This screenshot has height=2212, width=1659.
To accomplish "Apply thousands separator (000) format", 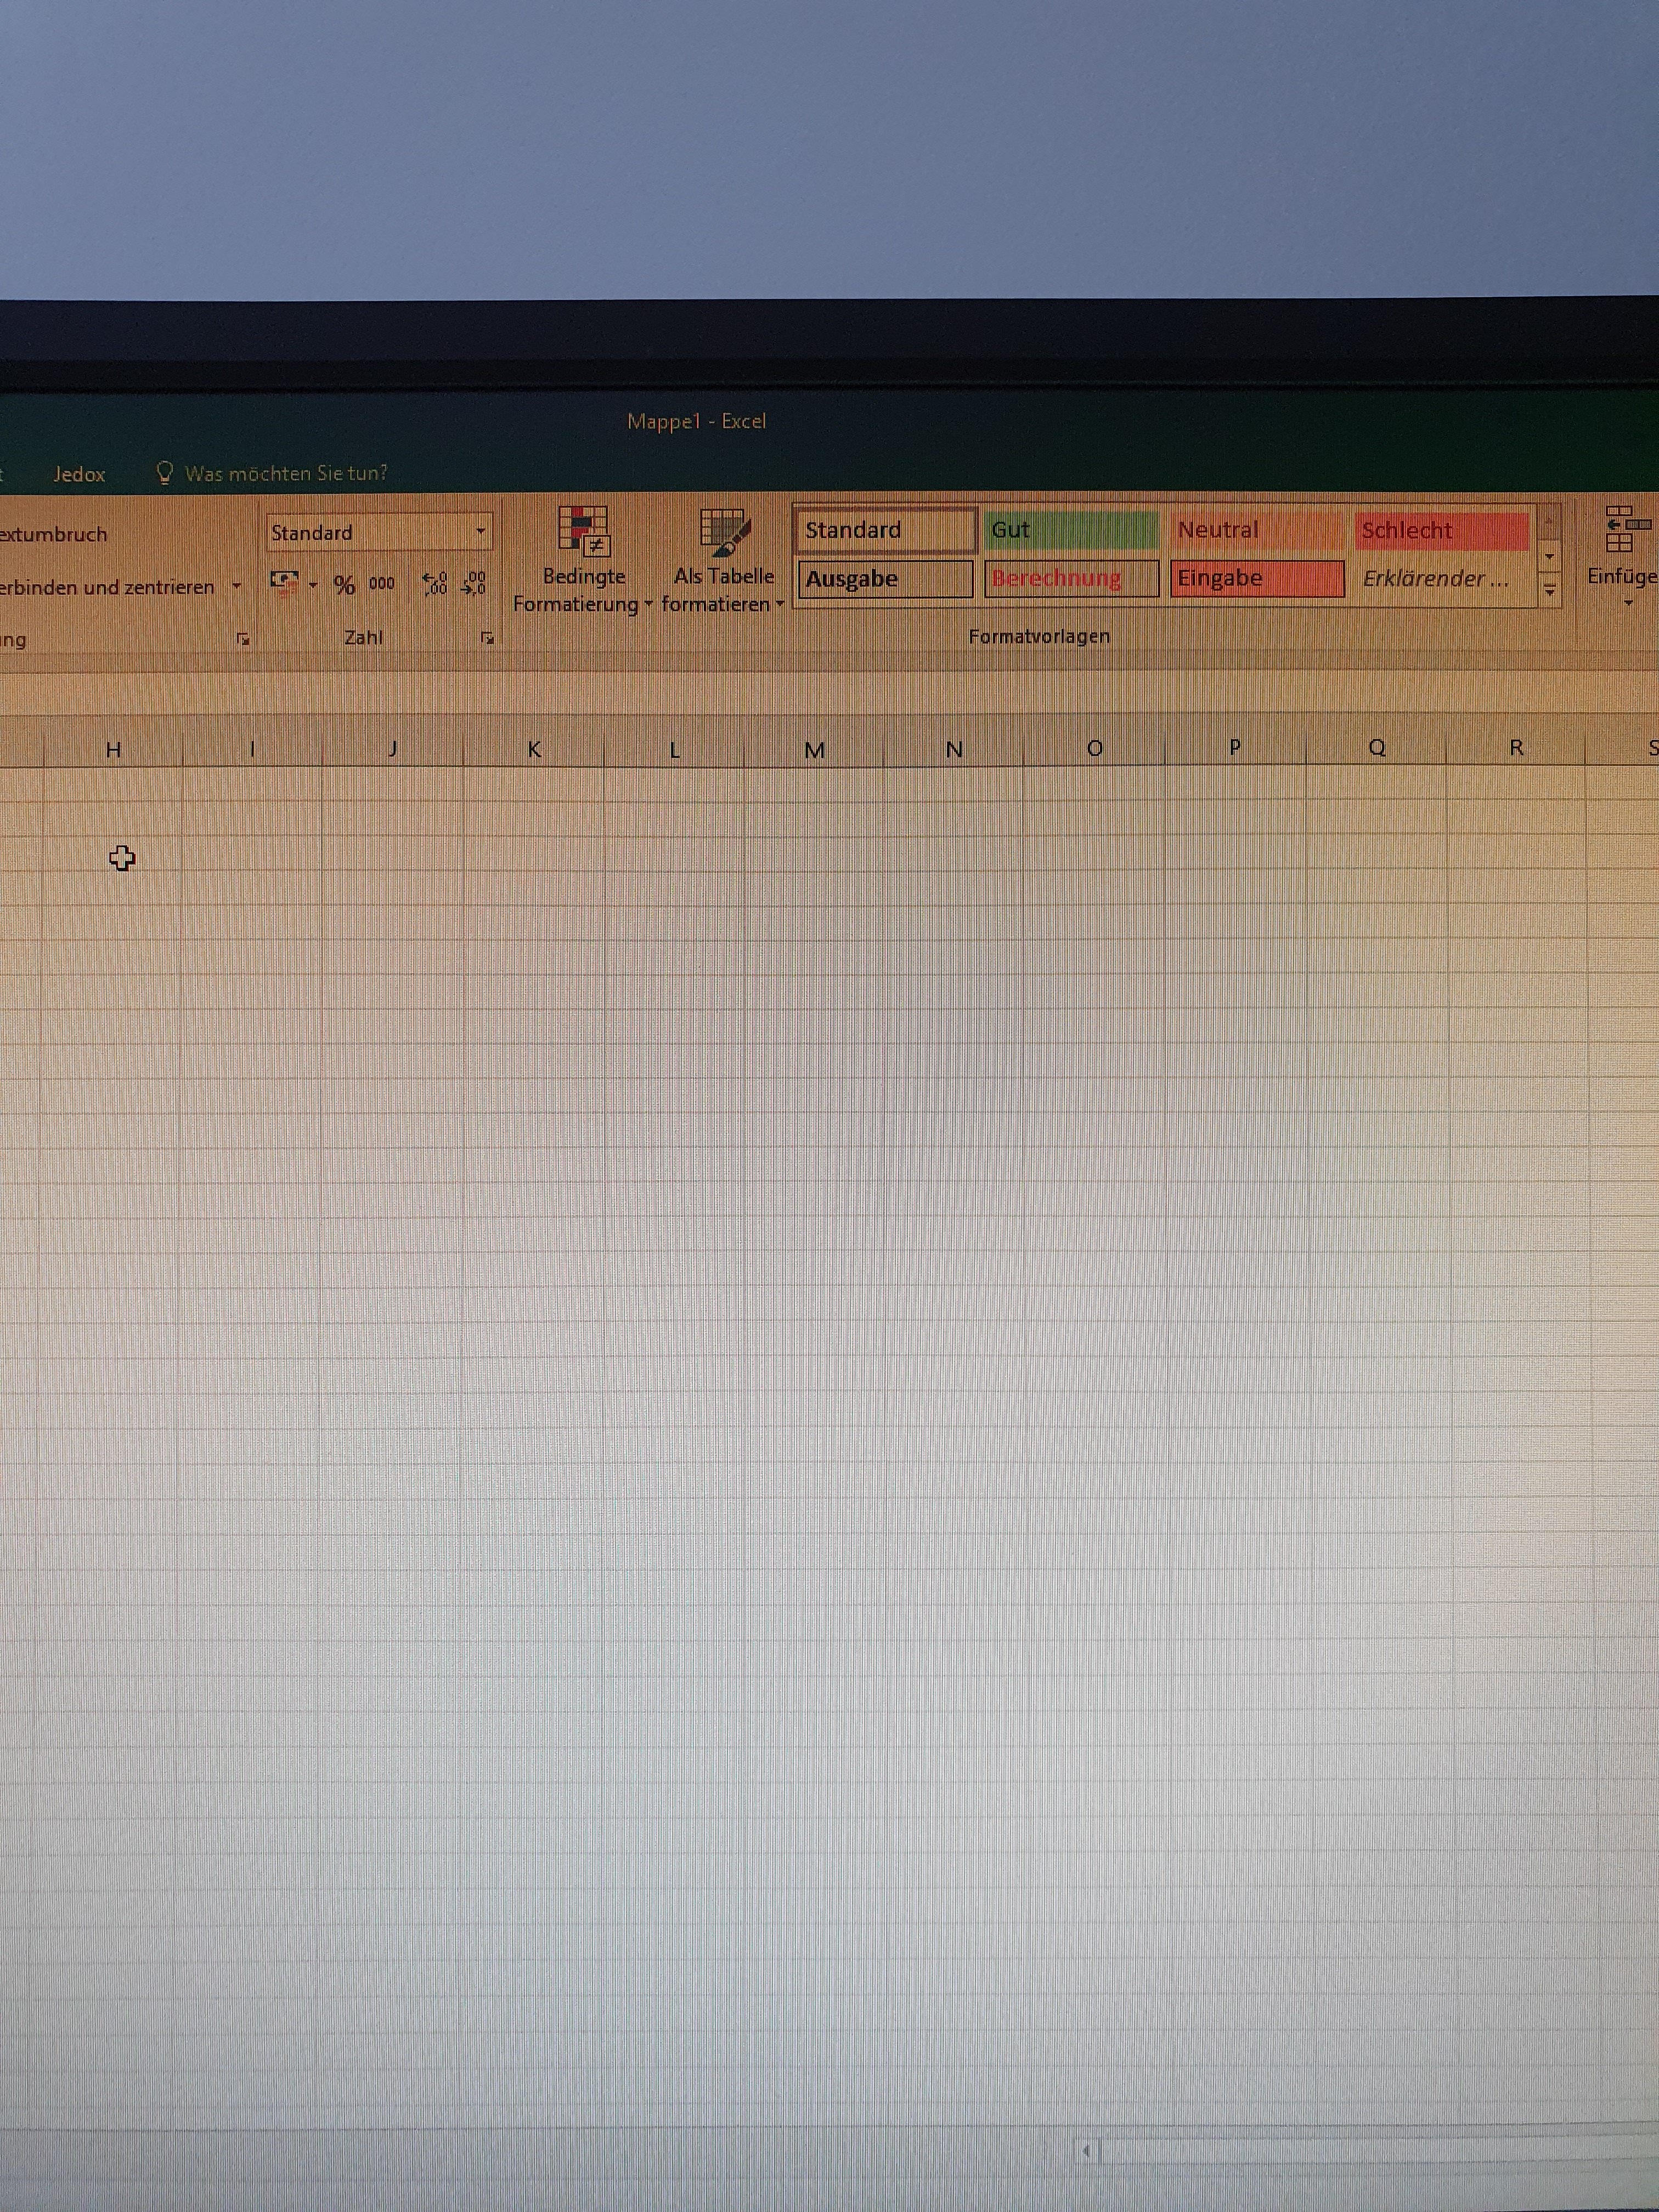I will pos(382,584).
